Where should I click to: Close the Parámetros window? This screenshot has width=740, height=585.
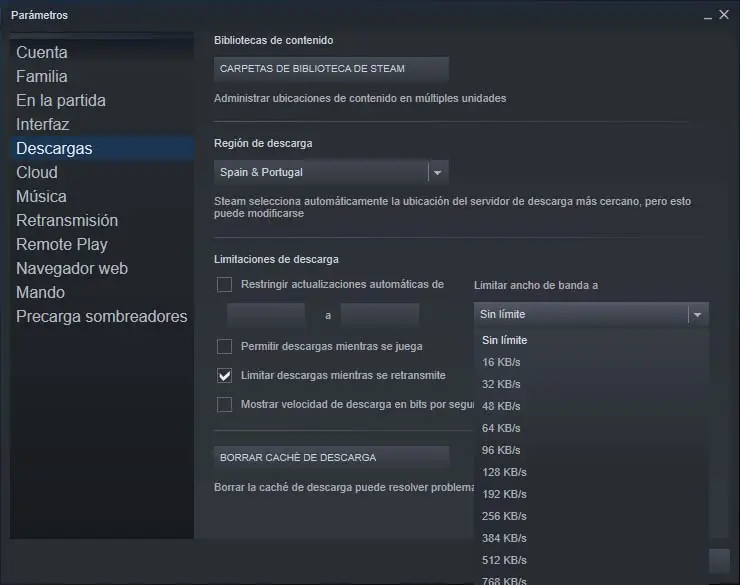click(724, 15)
